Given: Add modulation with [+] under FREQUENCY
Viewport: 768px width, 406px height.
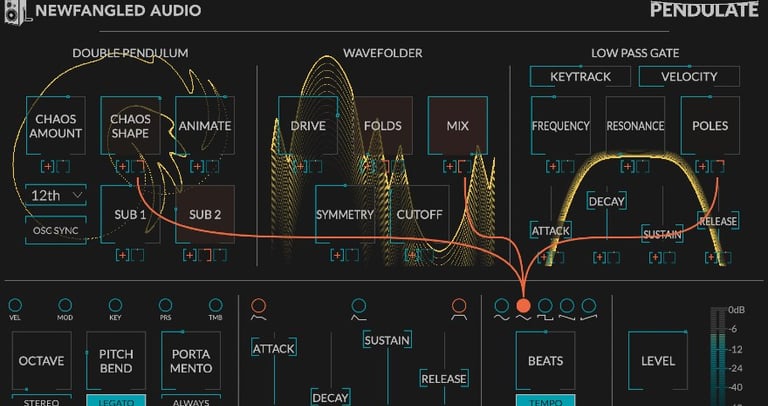Looking at the screenshot, I should tap(553, 167).
